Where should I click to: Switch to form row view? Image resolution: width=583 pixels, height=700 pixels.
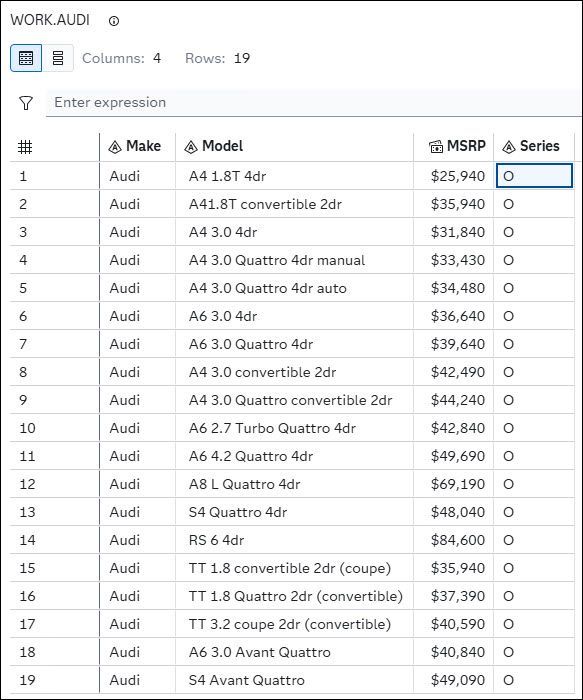58,58
